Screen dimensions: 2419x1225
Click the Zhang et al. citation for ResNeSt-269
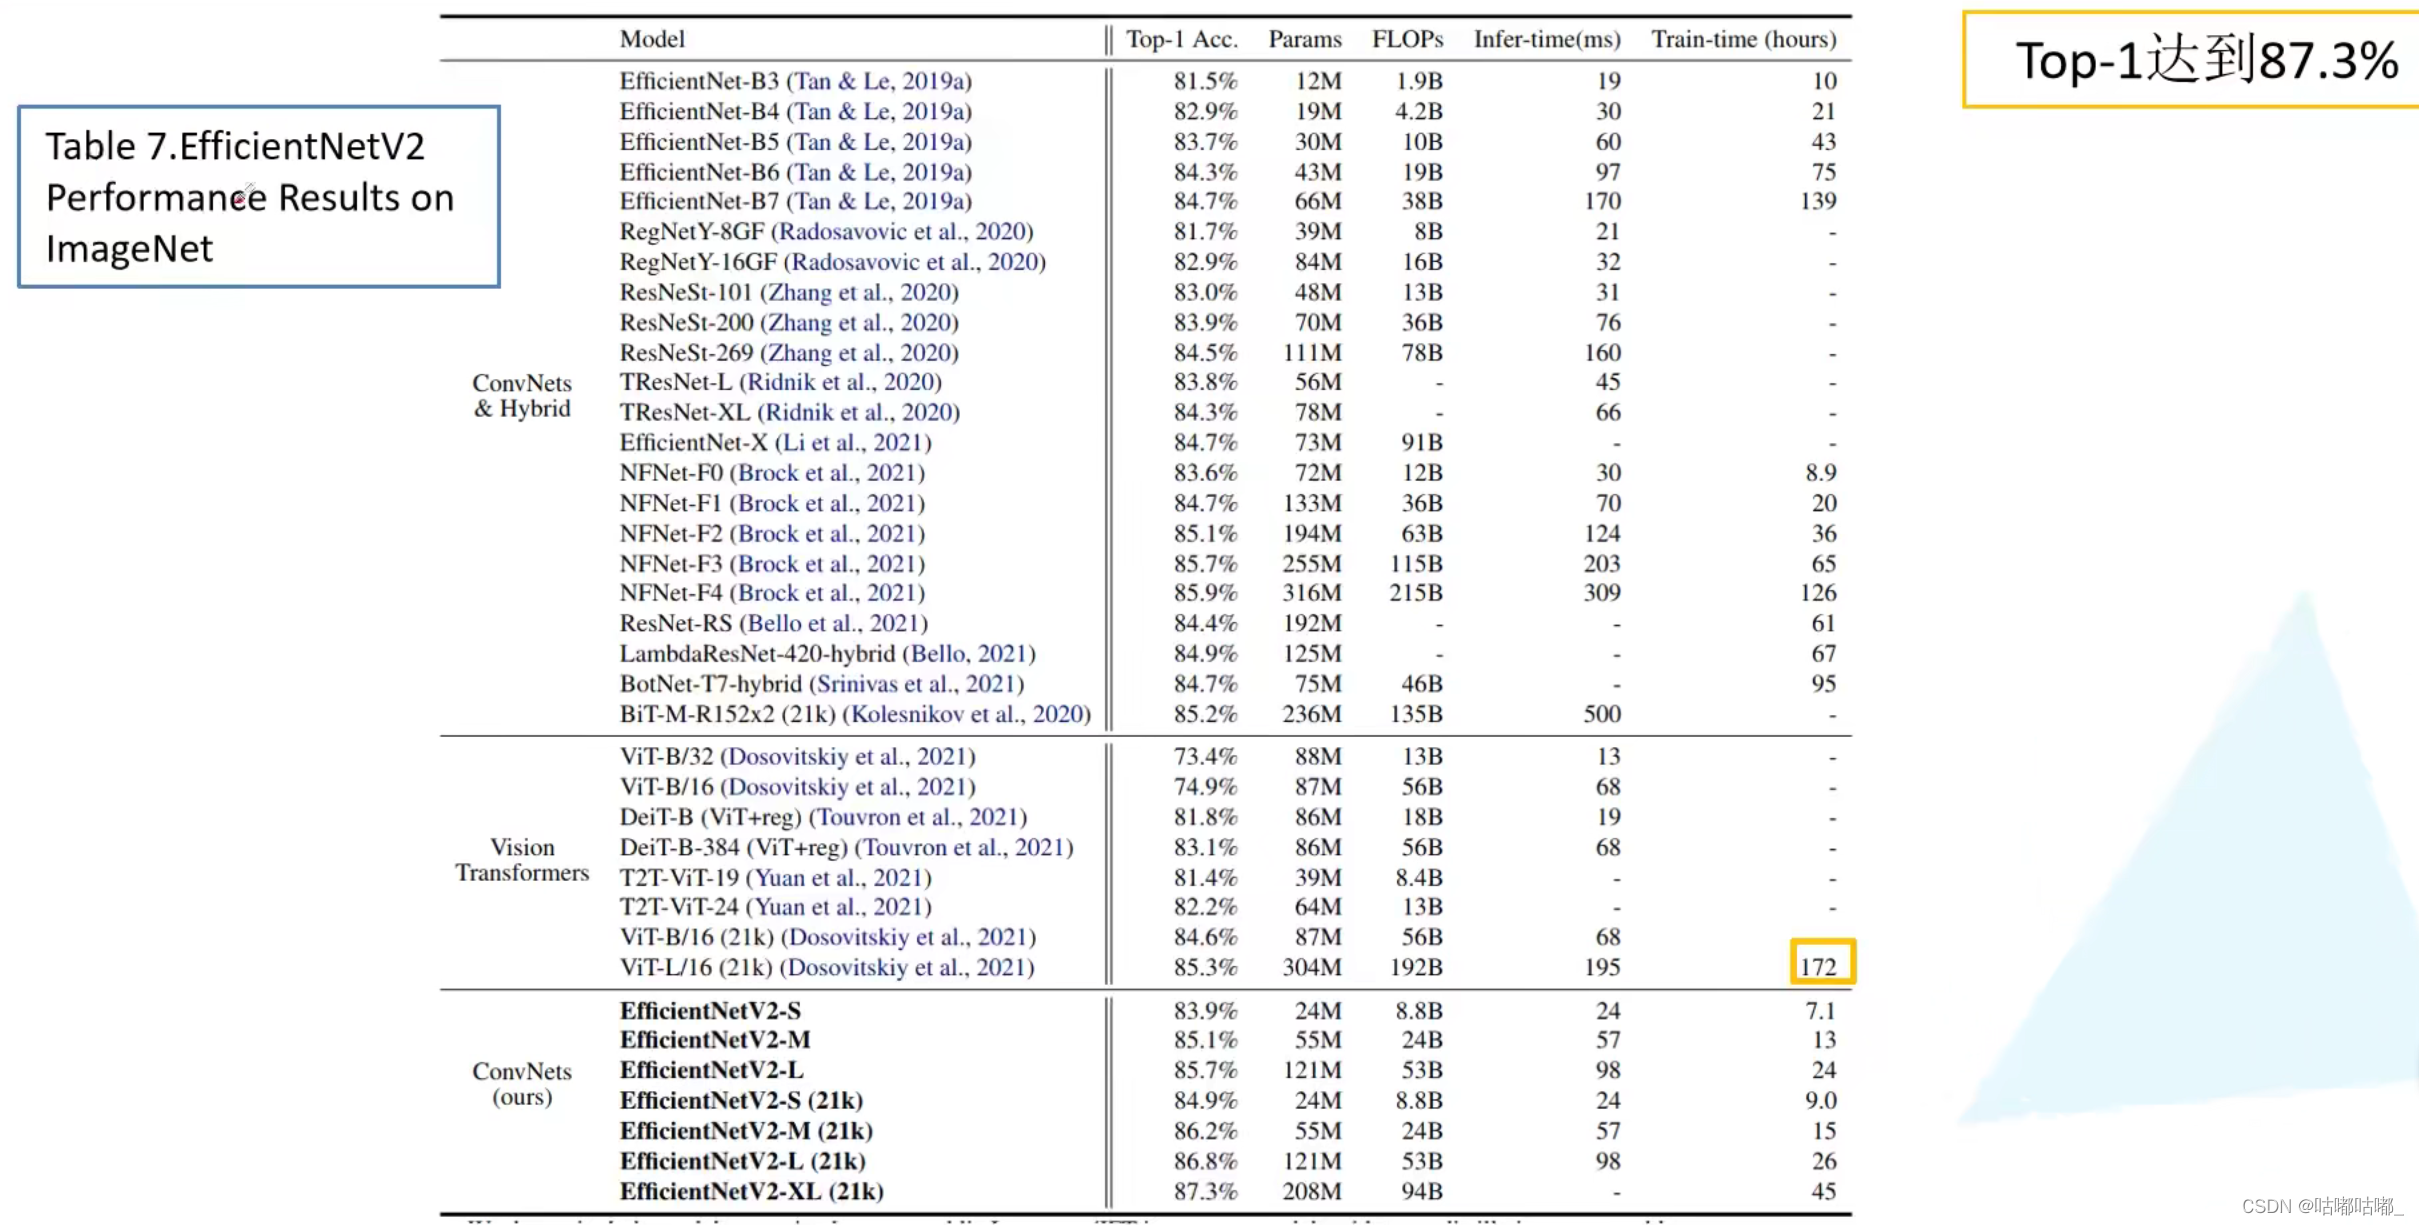tap(859, 353)
